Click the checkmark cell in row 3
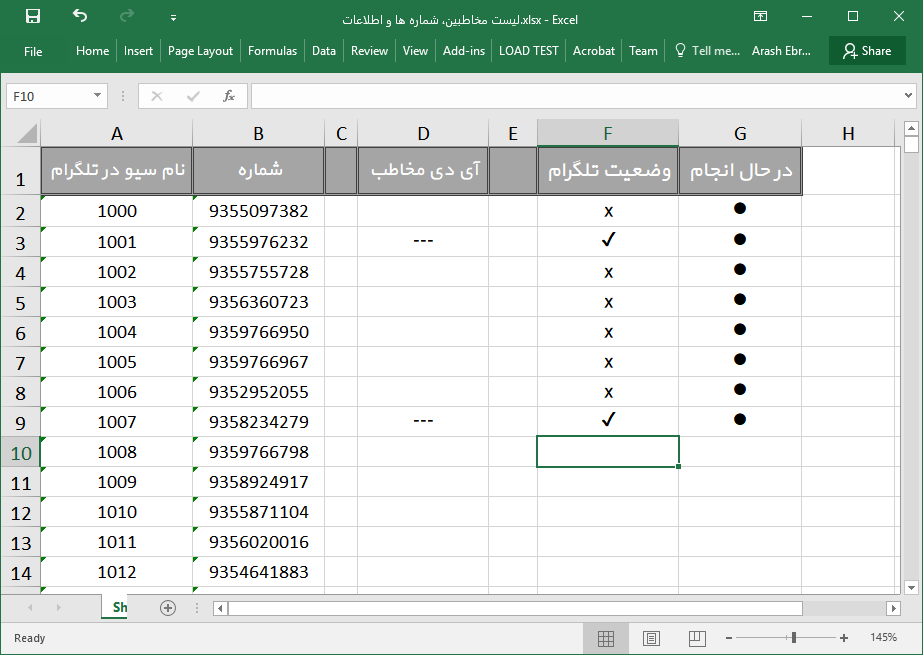Screen dimensions: 923x655 click(608, 241)
